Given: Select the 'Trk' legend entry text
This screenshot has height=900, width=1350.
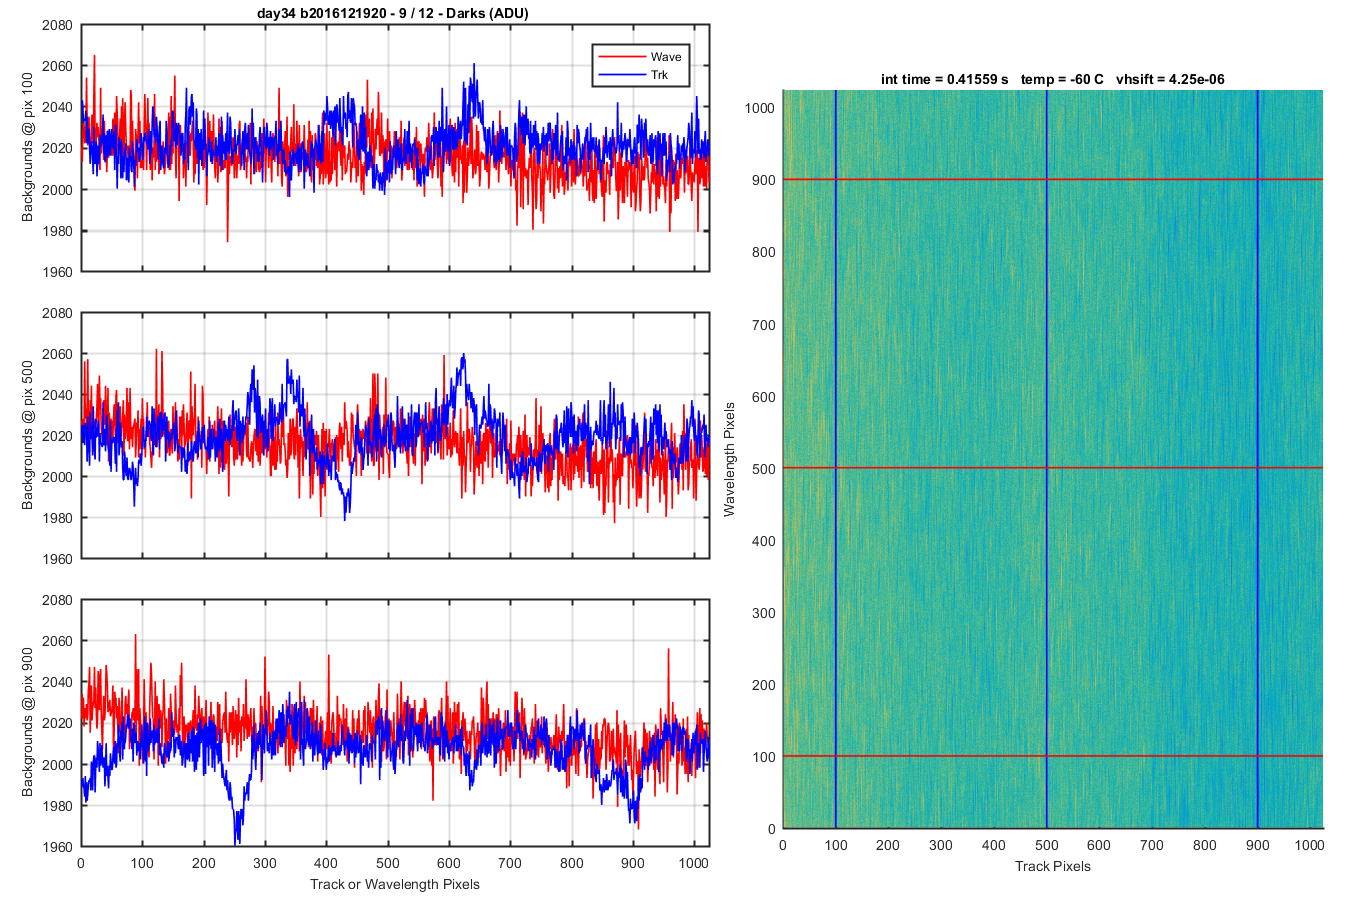Looking at the screenshot, I should click(659, 75).
